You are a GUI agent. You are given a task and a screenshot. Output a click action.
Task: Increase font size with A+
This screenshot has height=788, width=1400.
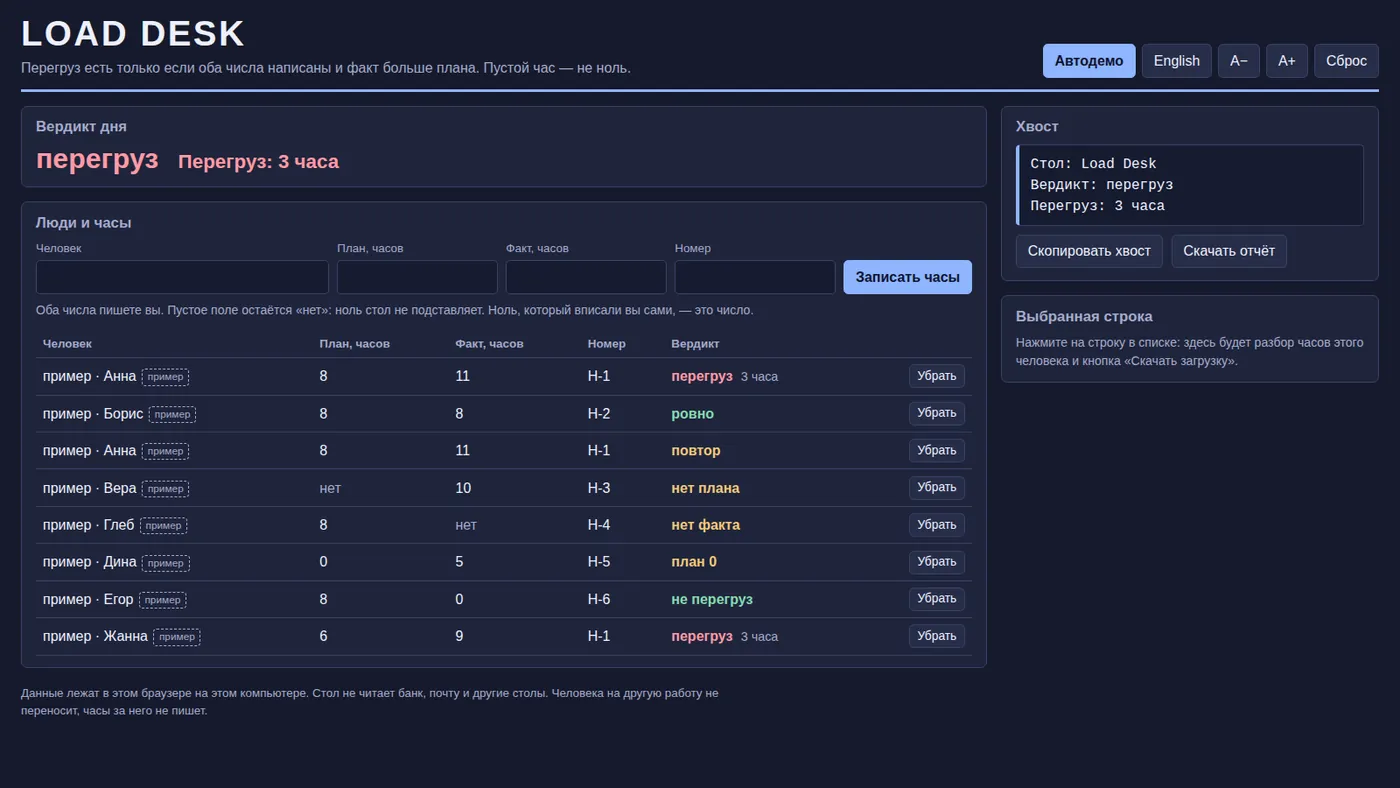(x=1287, y=61)
